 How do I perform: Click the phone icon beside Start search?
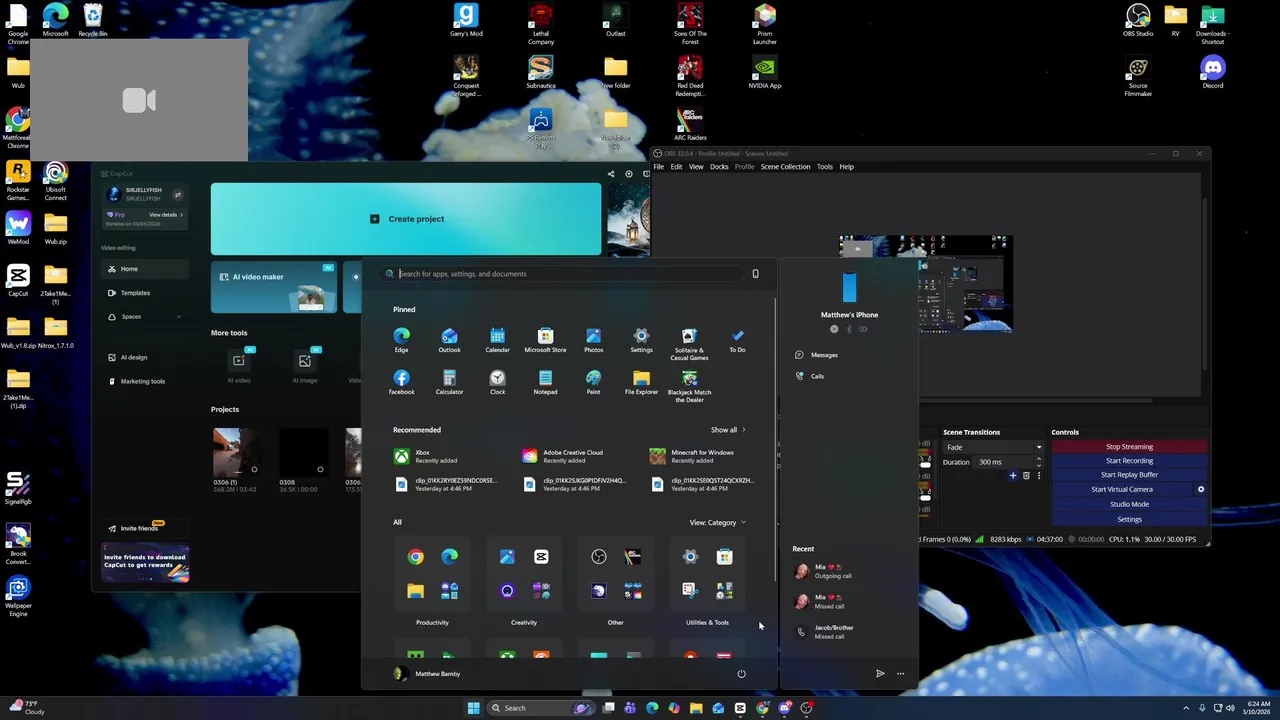pyautogui.click(x=755, y=274)
